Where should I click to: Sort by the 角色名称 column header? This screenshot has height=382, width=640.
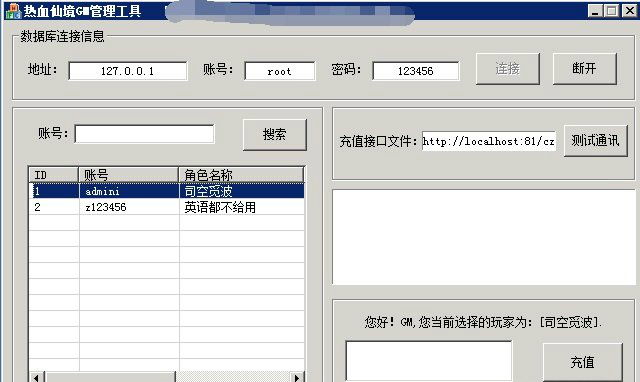[x=241, y=175]
